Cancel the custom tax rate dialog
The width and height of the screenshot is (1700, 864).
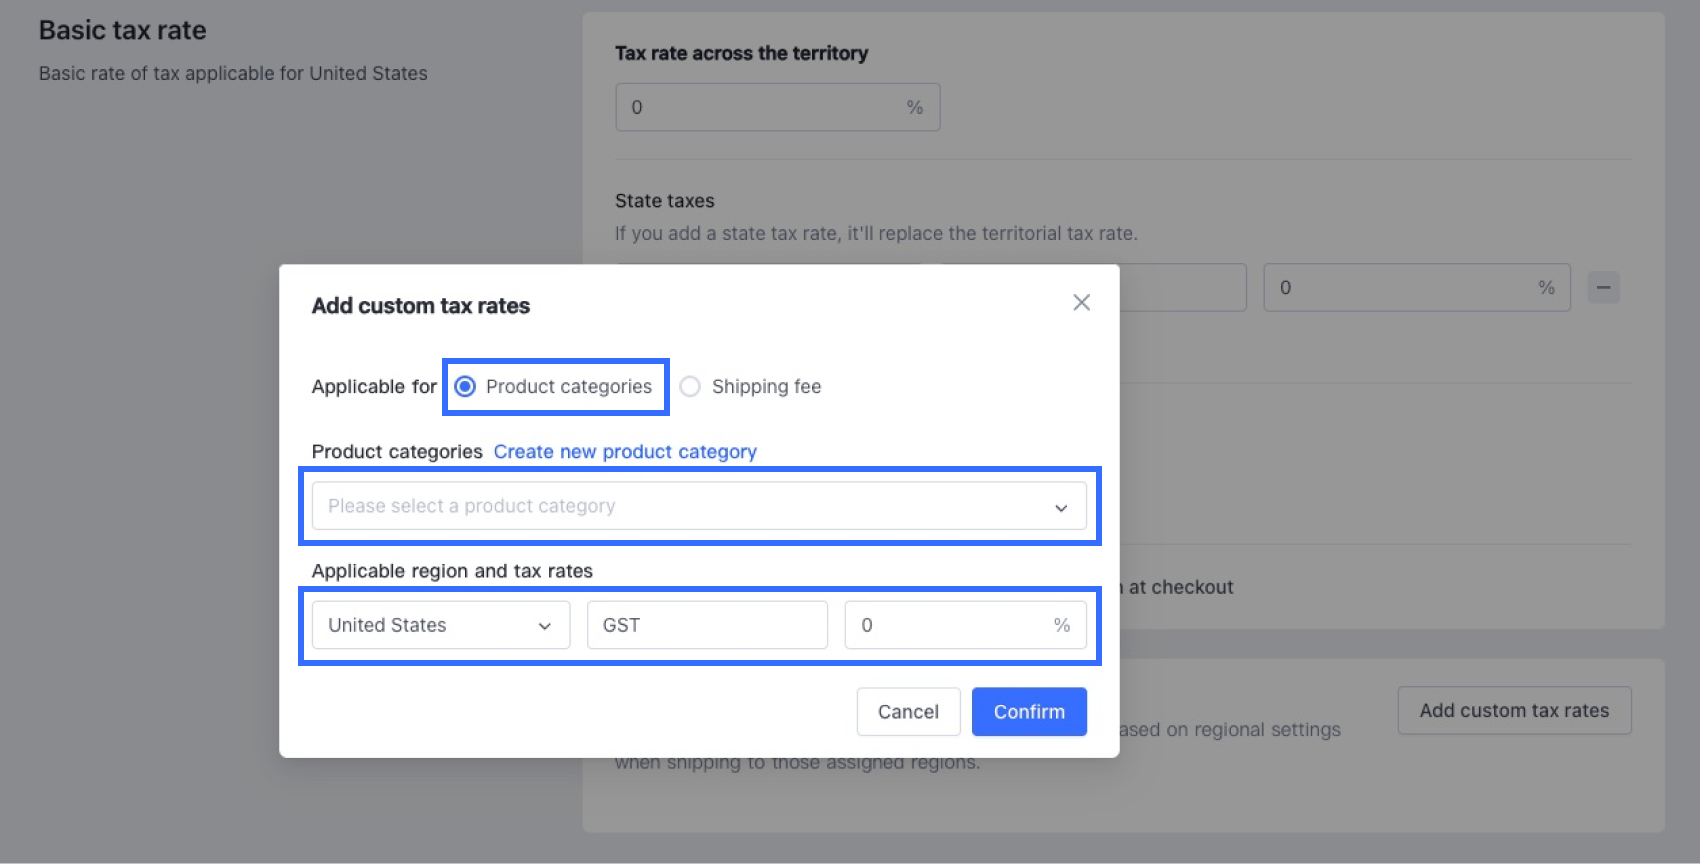click(908, 711)
